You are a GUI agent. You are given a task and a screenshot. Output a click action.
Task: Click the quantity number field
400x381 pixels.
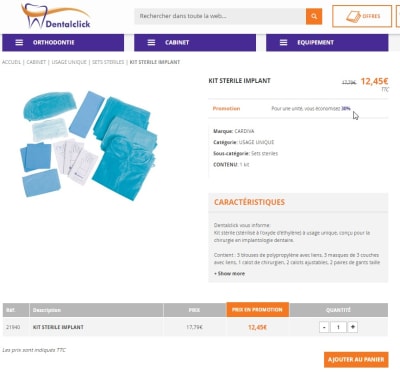pos(338,327)
